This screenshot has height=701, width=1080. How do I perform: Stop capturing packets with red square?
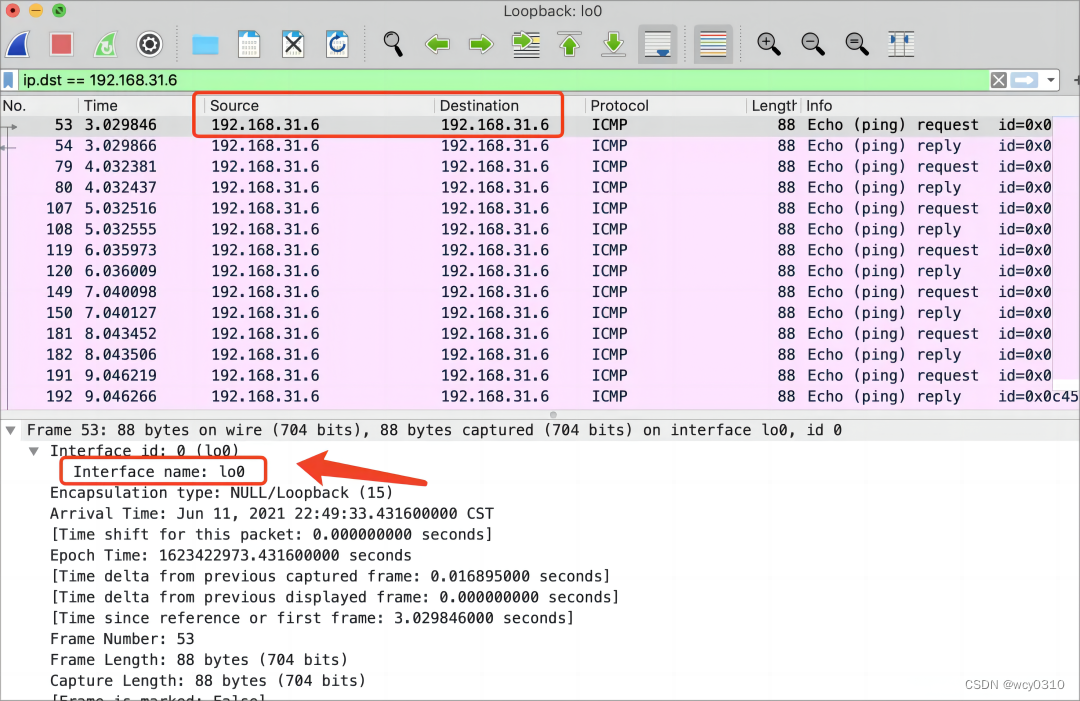[61, 45]
